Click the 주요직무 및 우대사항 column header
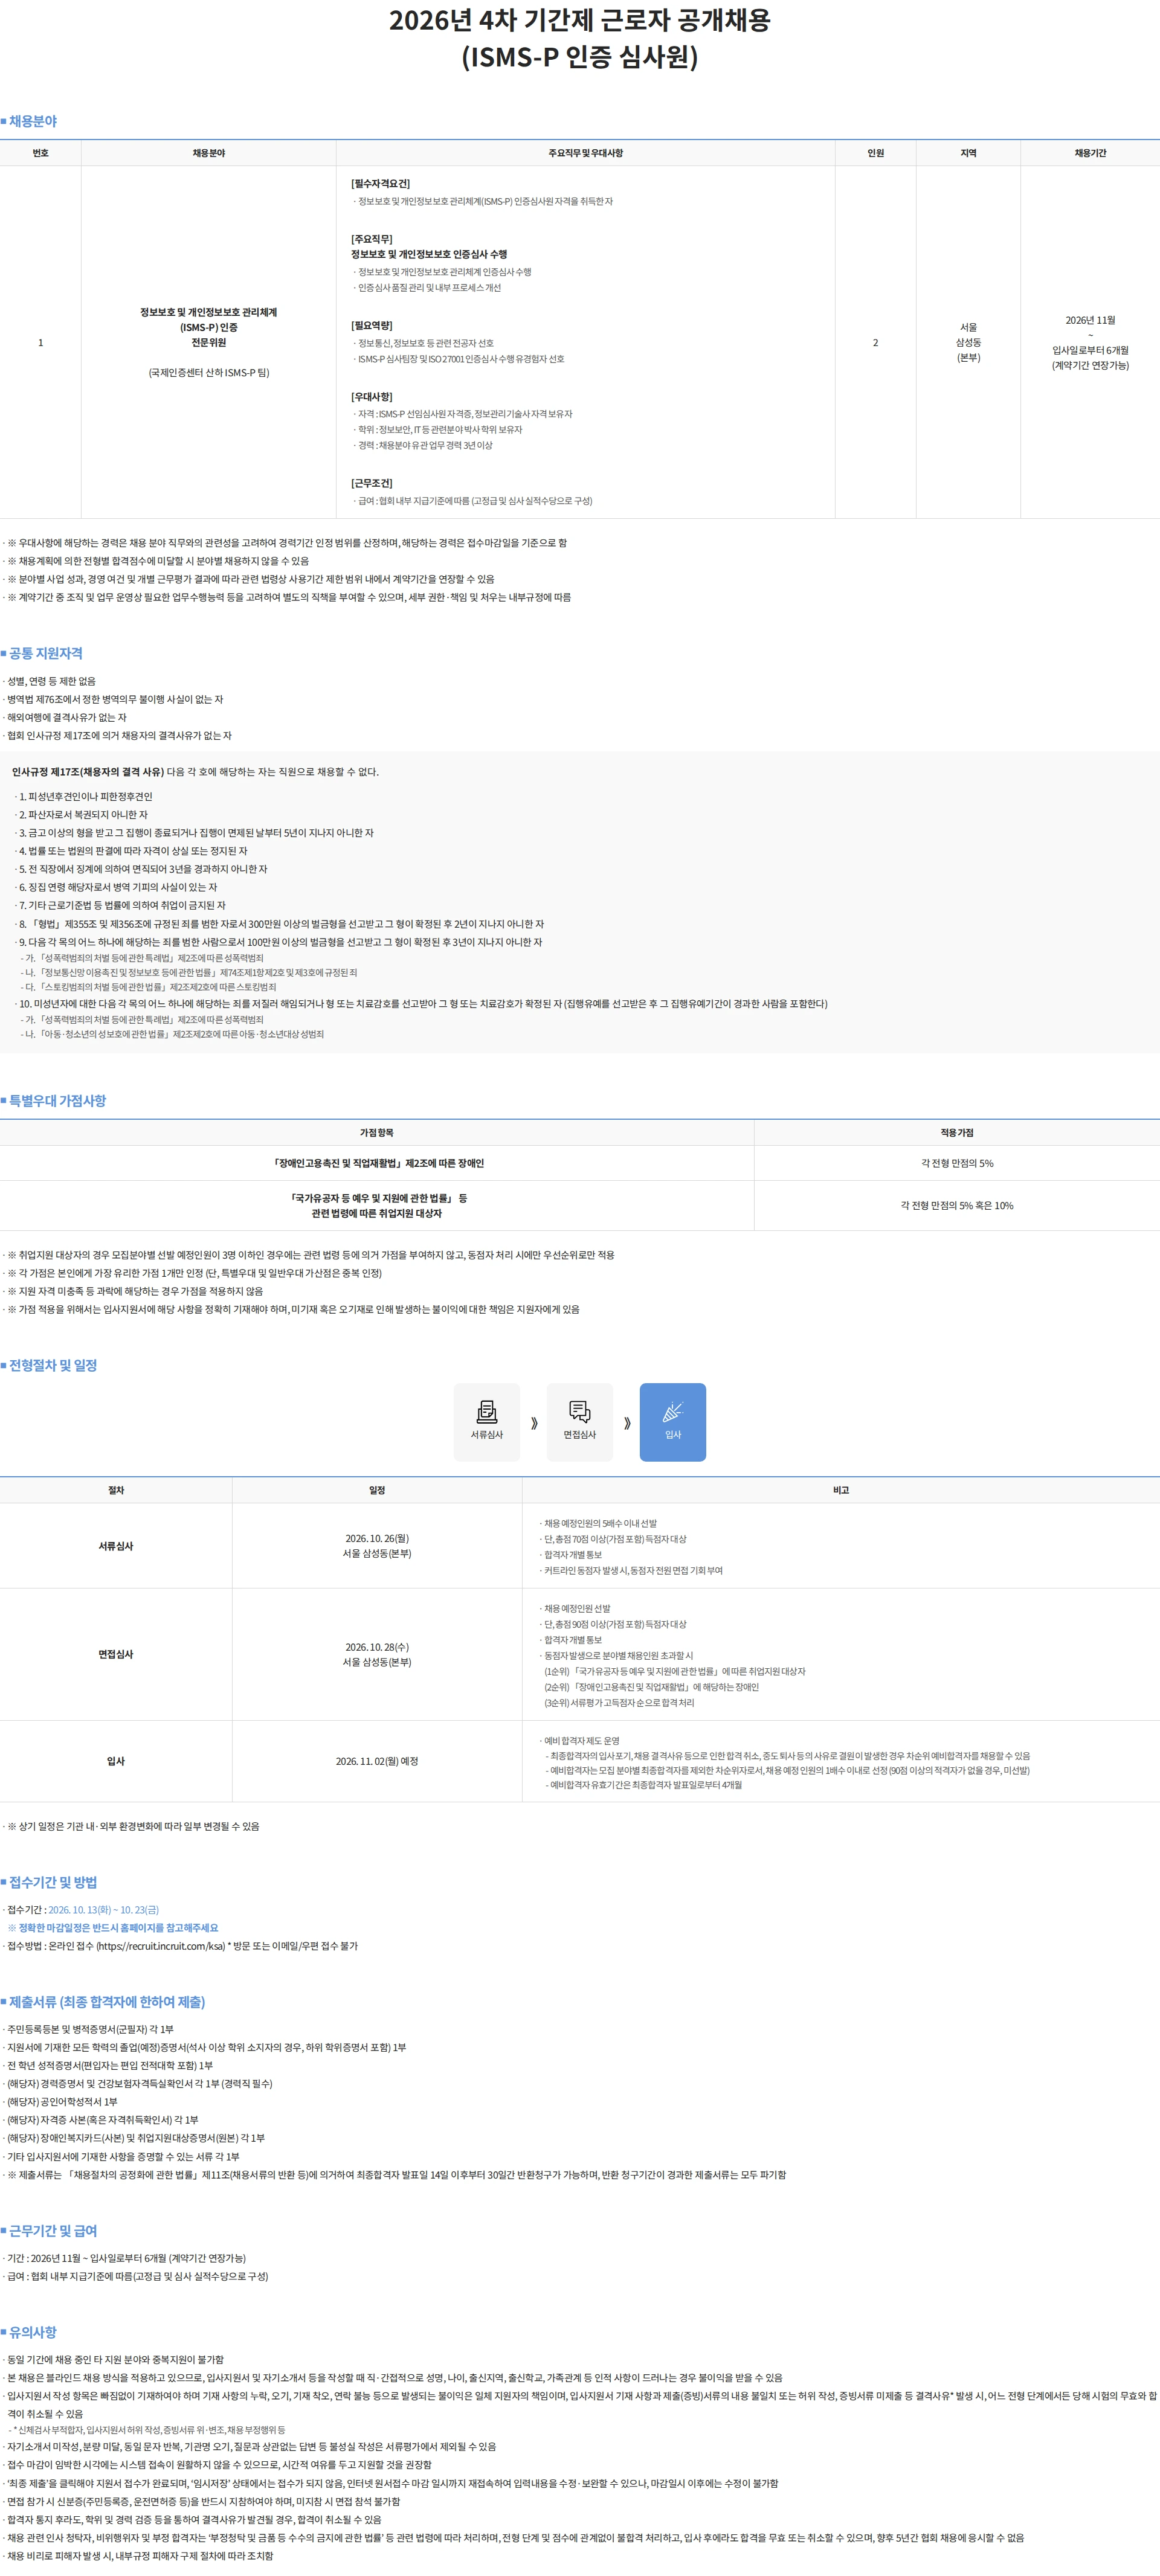1160x2576 pixels. click(x=585, y=153)
